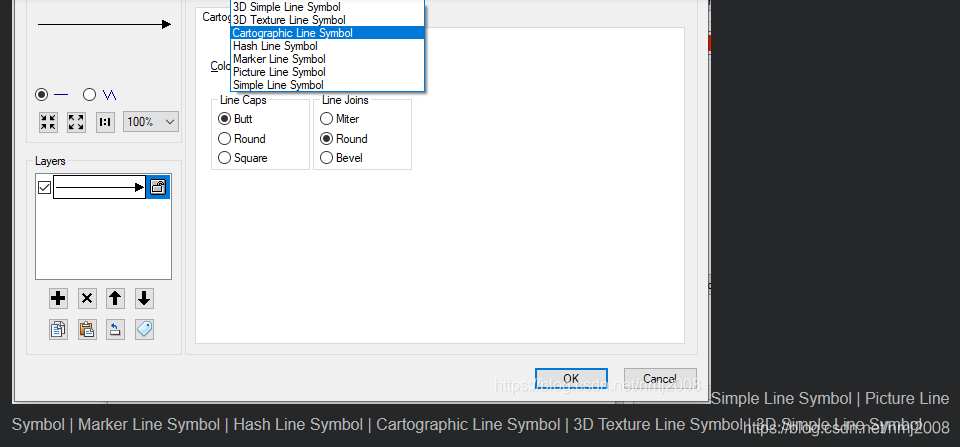Delete the selected layer with X icon
The width and height of the screenshot is (960, 447).
pos(87,299)
